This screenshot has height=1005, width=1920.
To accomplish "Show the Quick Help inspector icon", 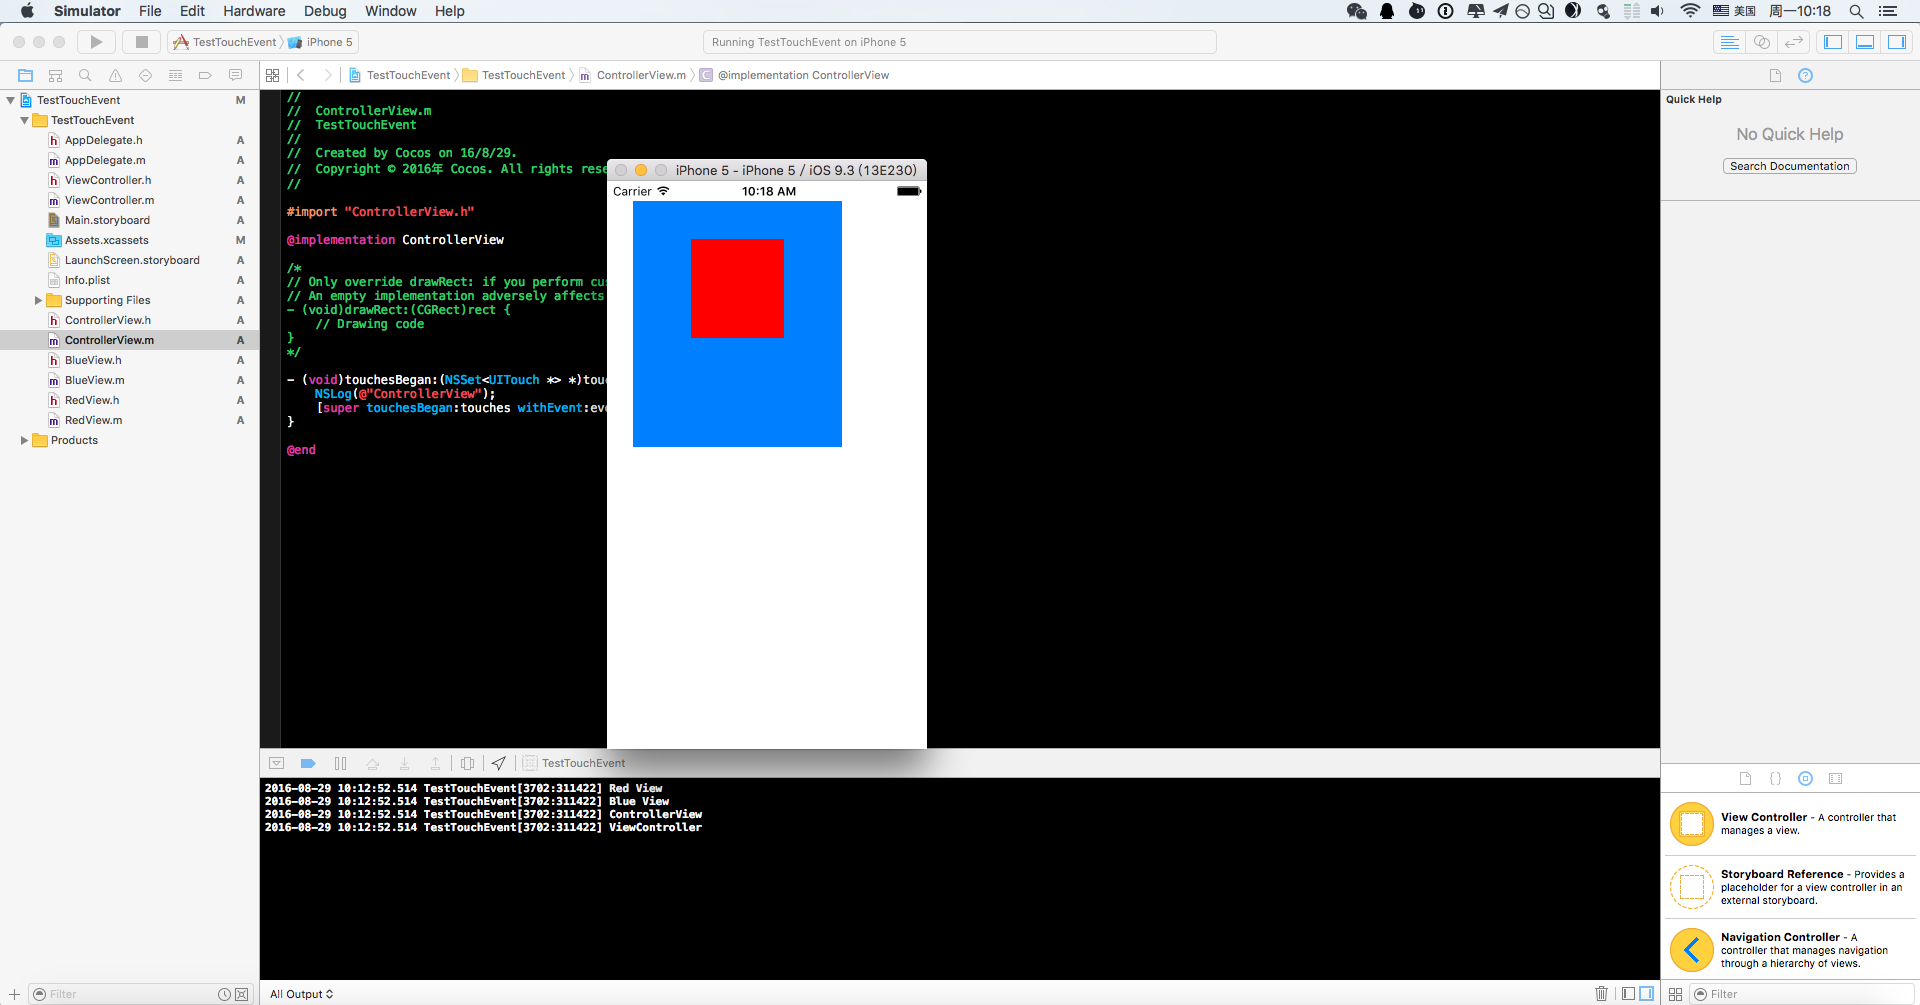I will point(1805,76).
